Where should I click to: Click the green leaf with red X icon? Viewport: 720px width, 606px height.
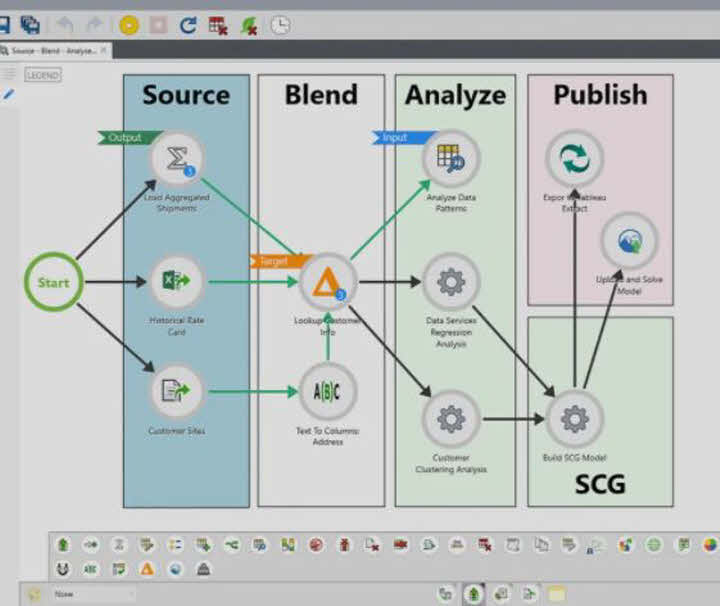248,26
